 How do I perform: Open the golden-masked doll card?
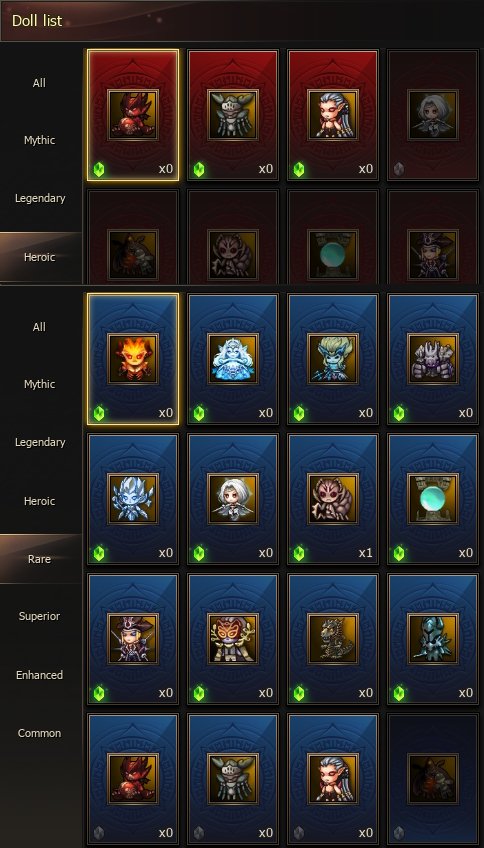tap(233, 639)
